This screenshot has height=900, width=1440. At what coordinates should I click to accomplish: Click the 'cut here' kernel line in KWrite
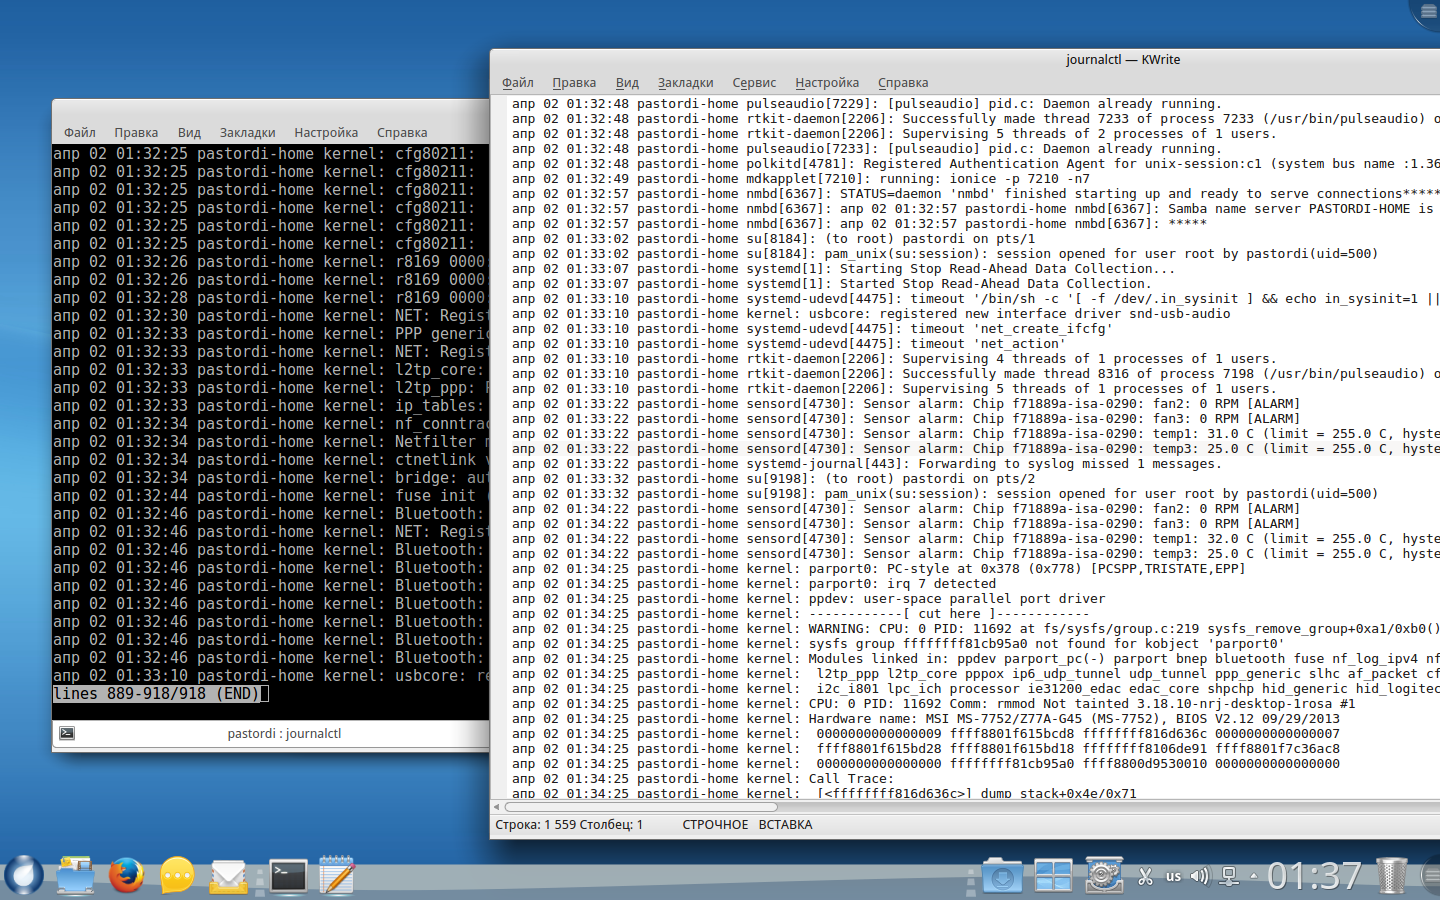point(800,614)
